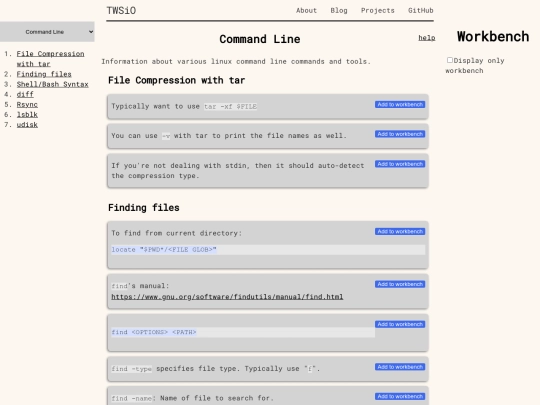Jump to Finding files in contents
Viewport: 540px width, 405px height.
click(44, 74)
